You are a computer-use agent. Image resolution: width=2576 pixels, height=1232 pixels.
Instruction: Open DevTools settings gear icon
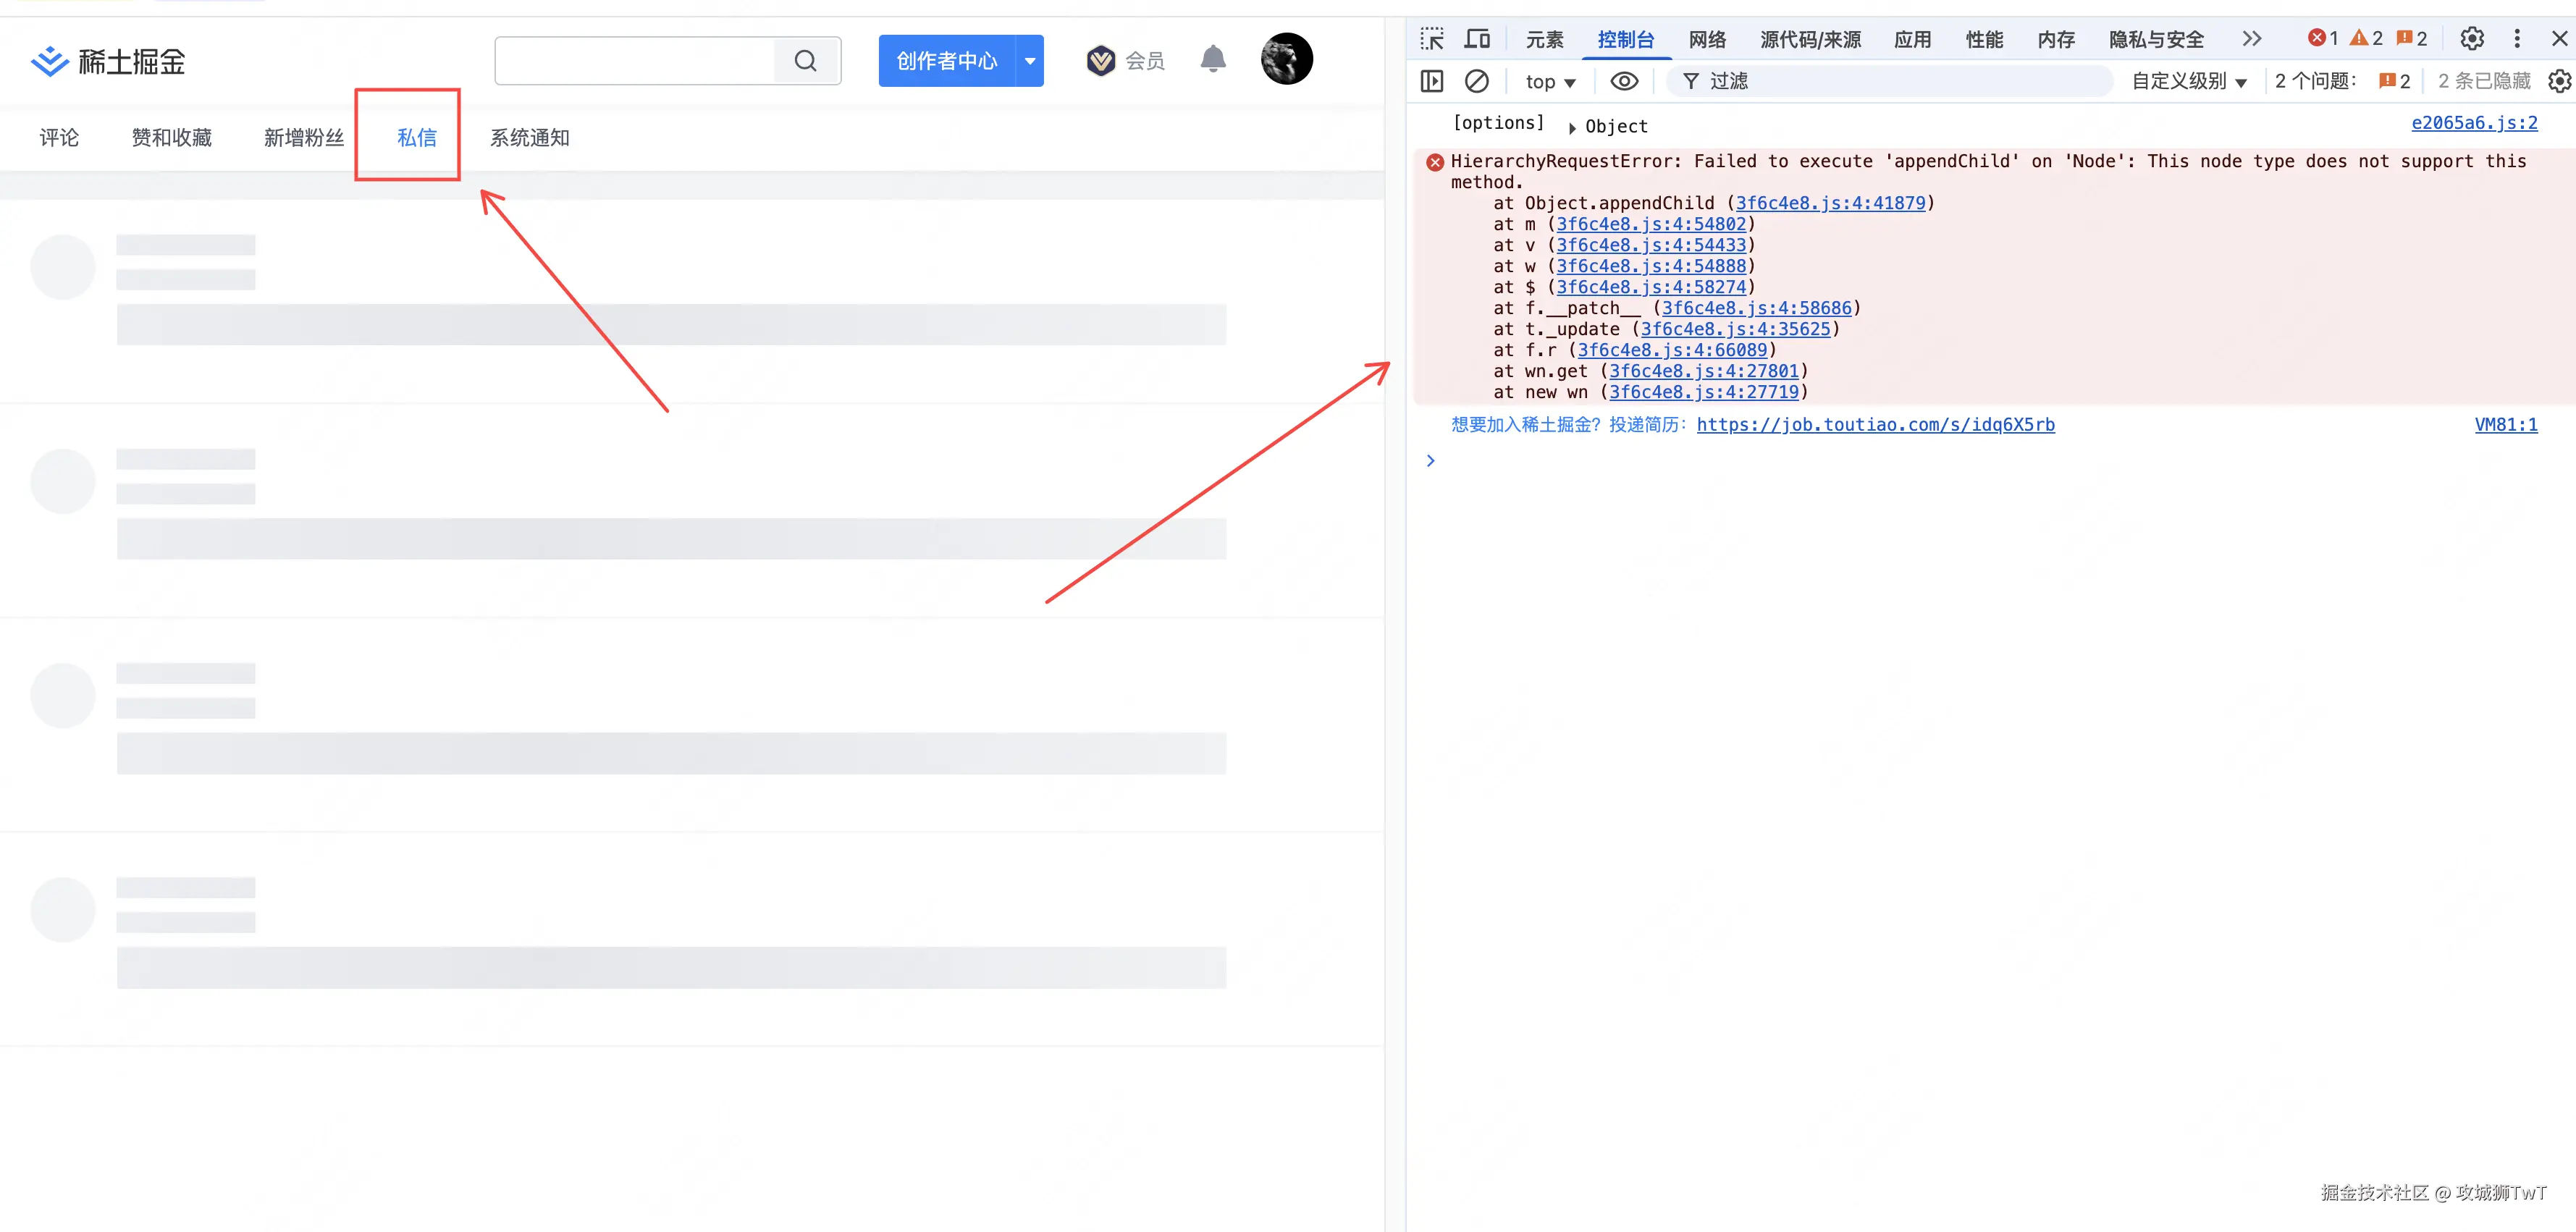[2472, 39]
